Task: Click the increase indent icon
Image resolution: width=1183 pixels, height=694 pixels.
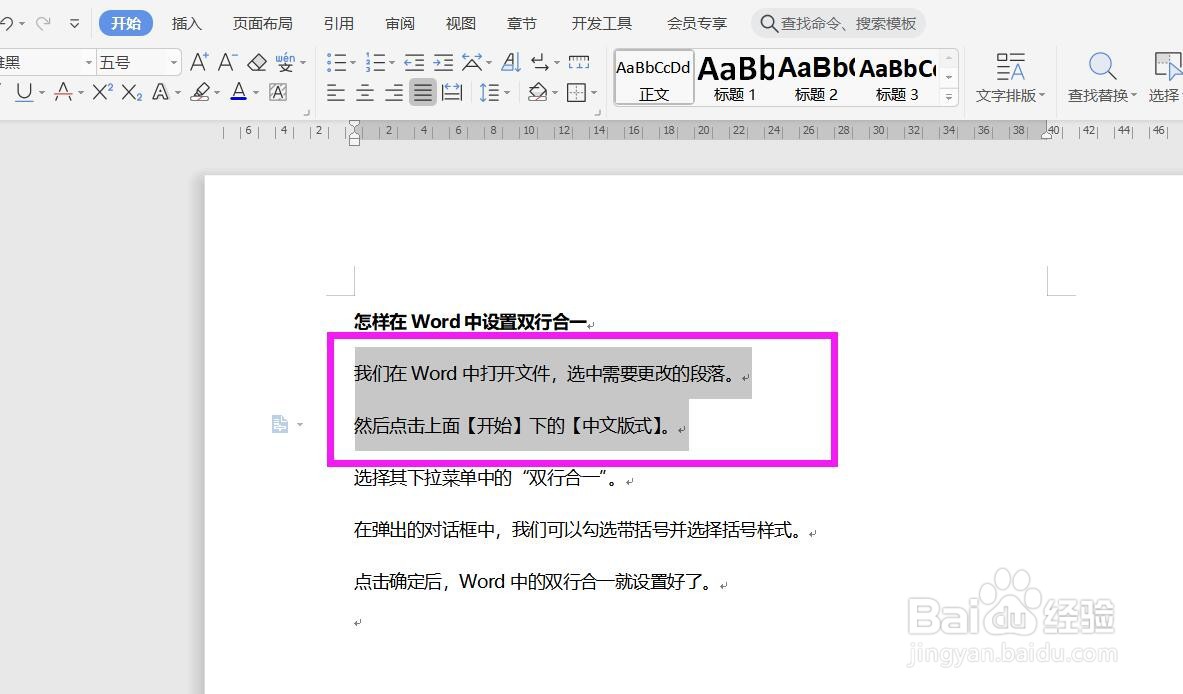Action: (x=443, y=62)
